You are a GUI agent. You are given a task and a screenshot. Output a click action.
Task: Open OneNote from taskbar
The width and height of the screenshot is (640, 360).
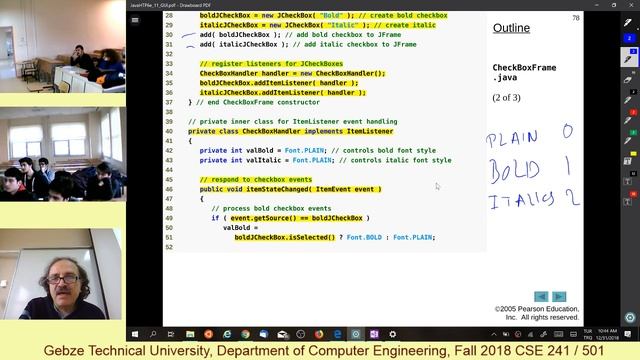pos(374,334)
